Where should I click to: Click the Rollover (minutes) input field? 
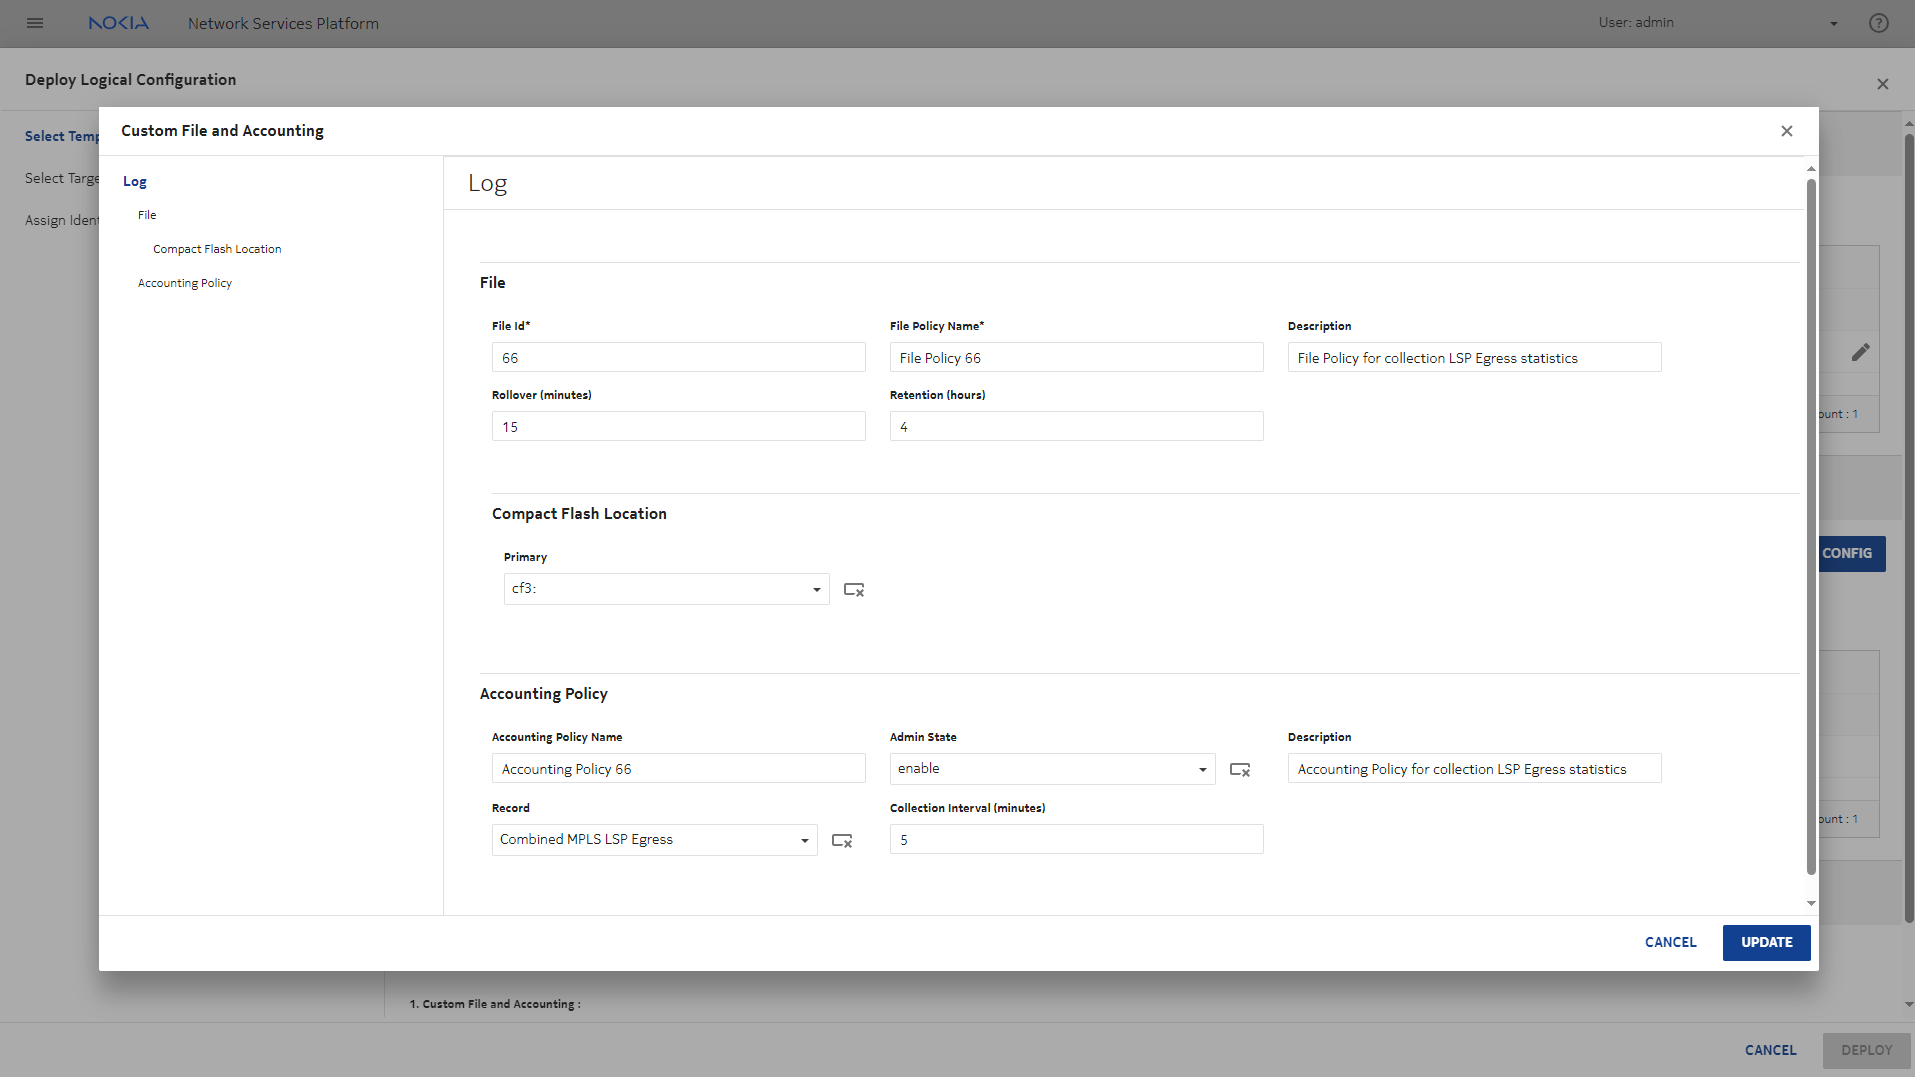pos(678,427)
